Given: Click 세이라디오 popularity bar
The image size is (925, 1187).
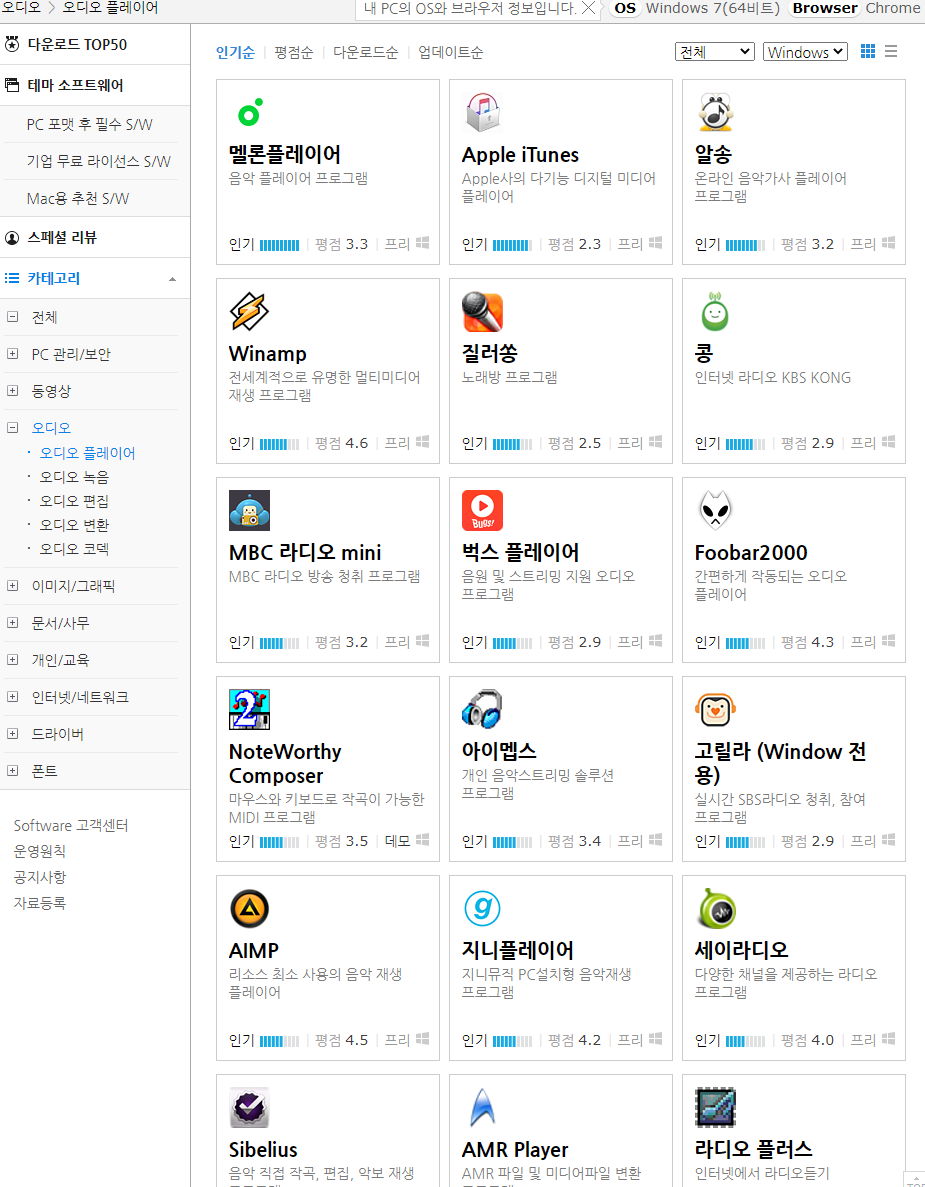Looking at the screenshot, I should coord(746,1041).
